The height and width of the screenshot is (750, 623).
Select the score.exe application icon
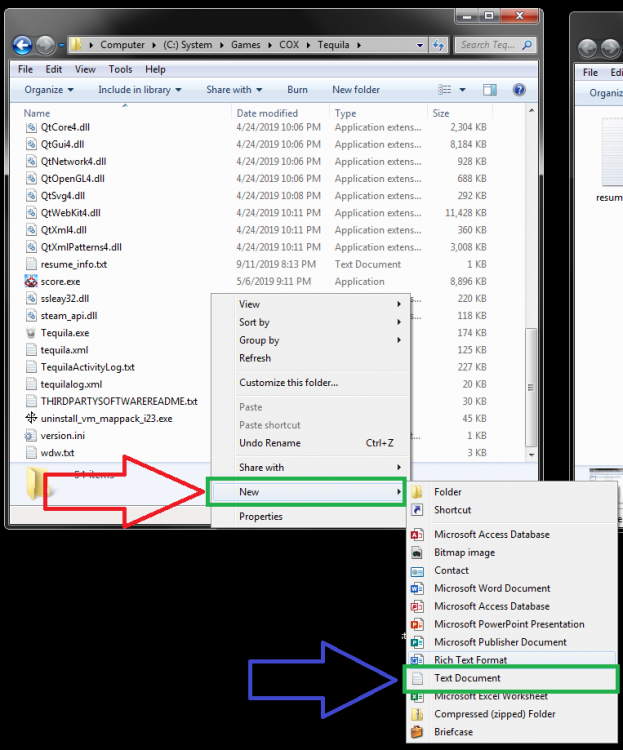tap(31, 281)
